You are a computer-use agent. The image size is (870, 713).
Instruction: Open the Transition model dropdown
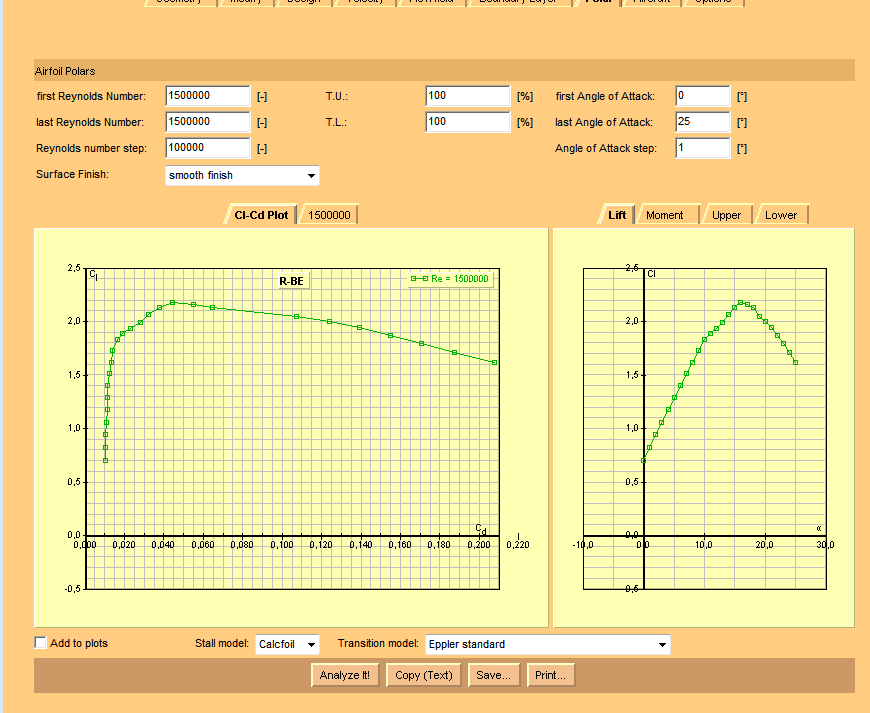click(547, 645)
